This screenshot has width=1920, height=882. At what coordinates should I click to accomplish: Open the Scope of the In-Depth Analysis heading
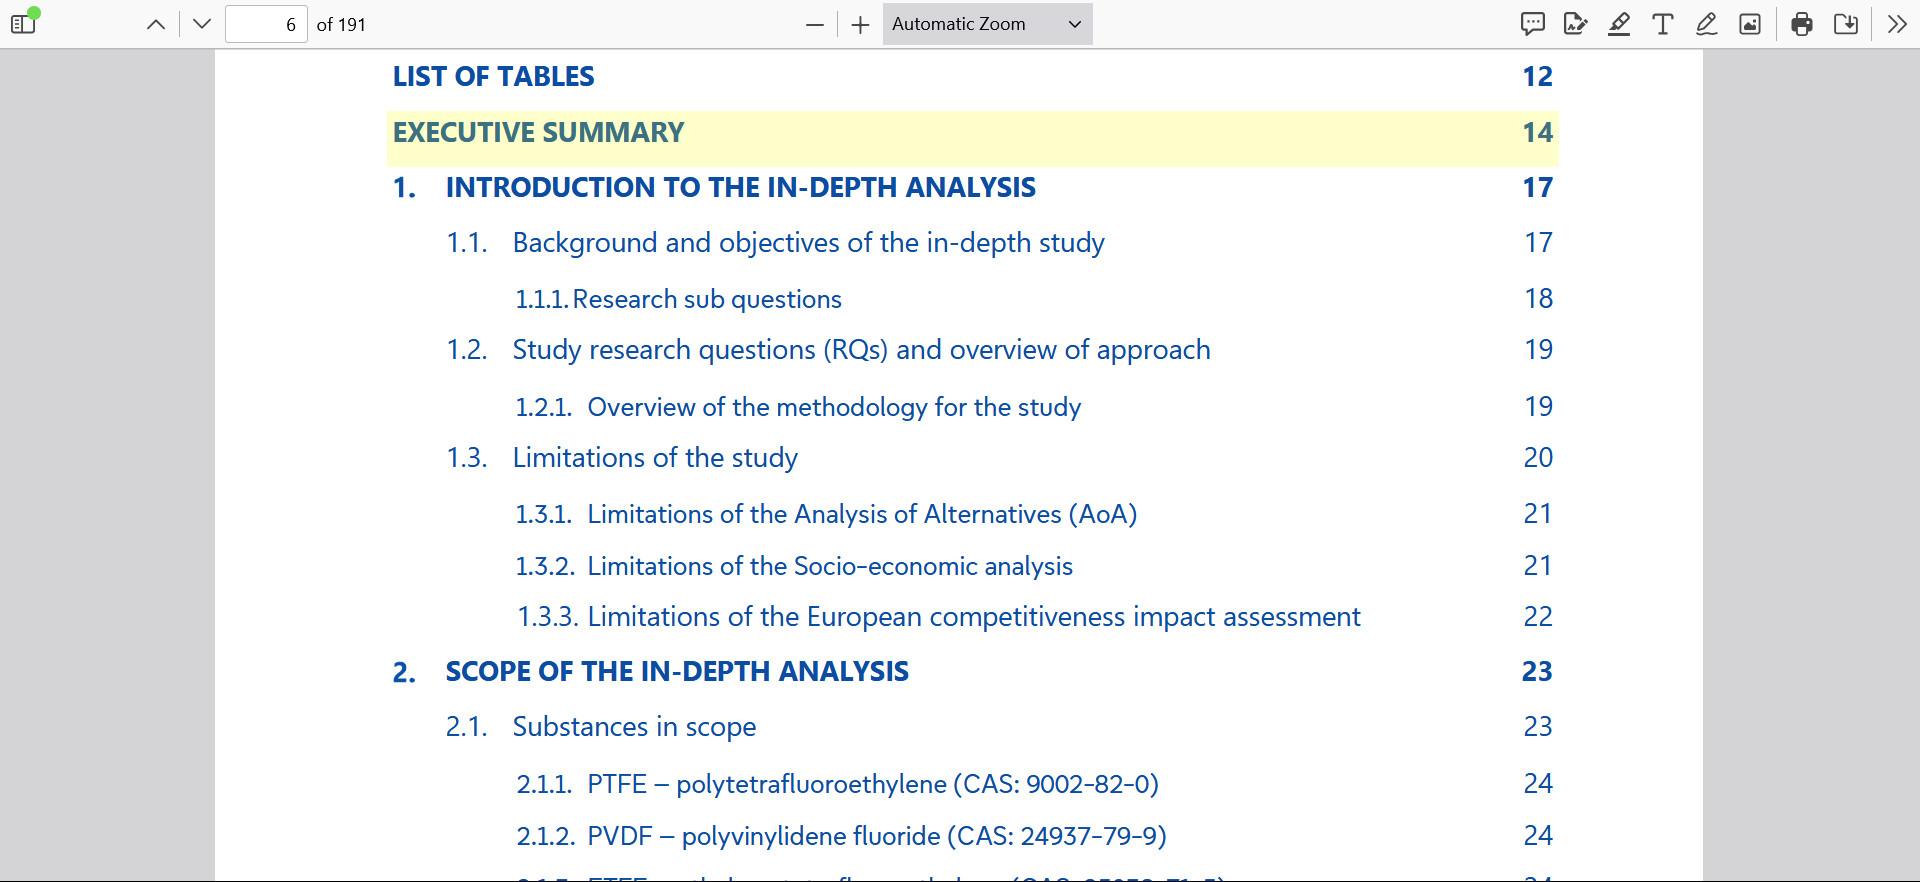[676, 671]
